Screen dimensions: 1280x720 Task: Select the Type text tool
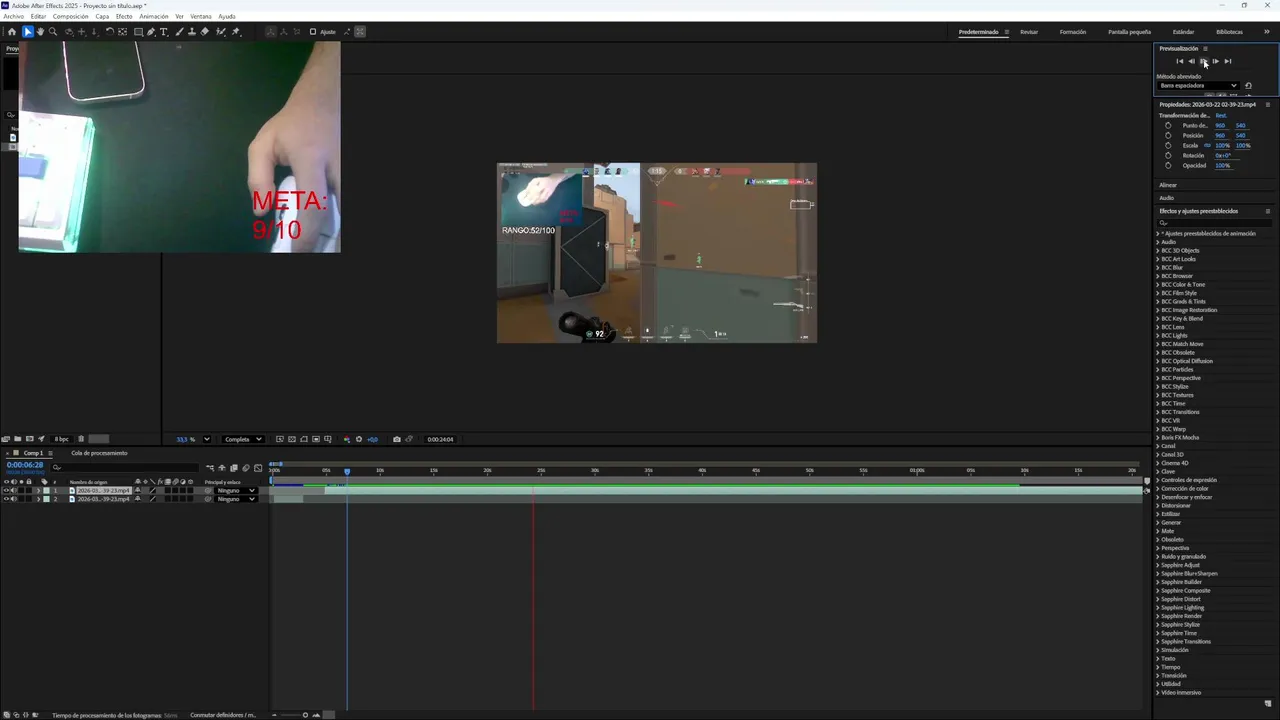pyautogui.click(x=164, y=32)
